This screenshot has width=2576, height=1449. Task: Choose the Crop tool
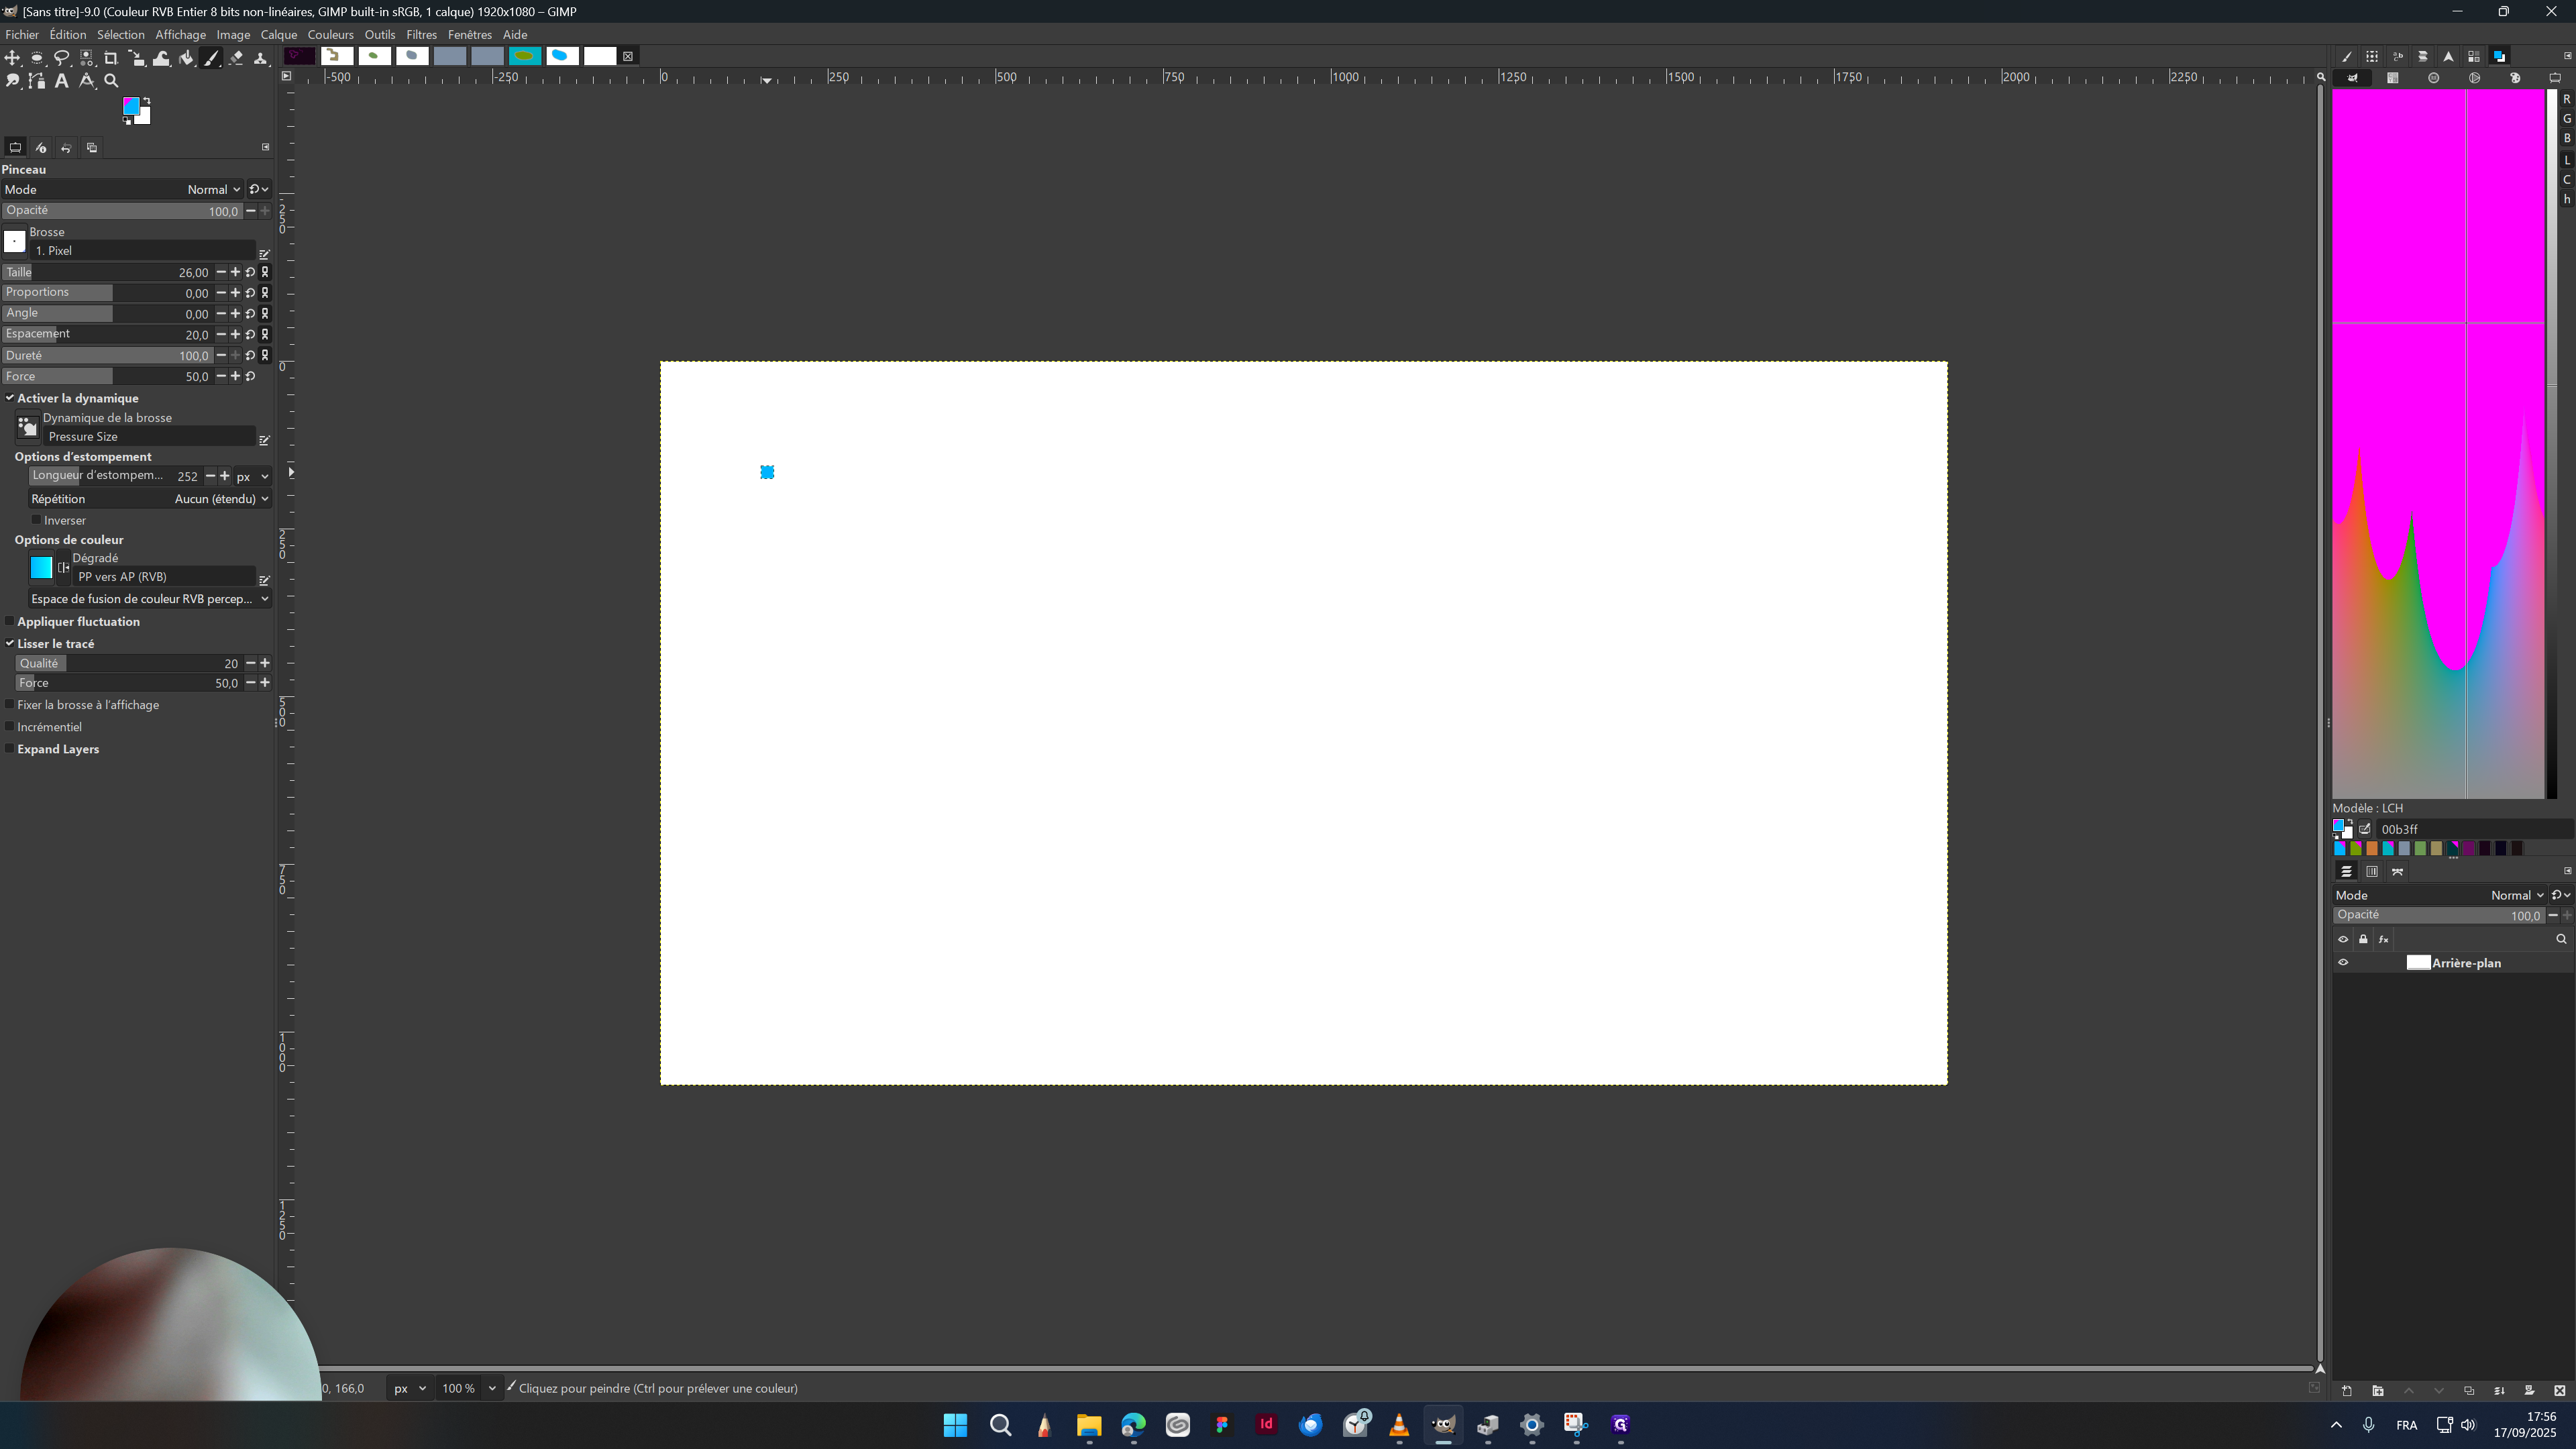click(x=111, y=57)
